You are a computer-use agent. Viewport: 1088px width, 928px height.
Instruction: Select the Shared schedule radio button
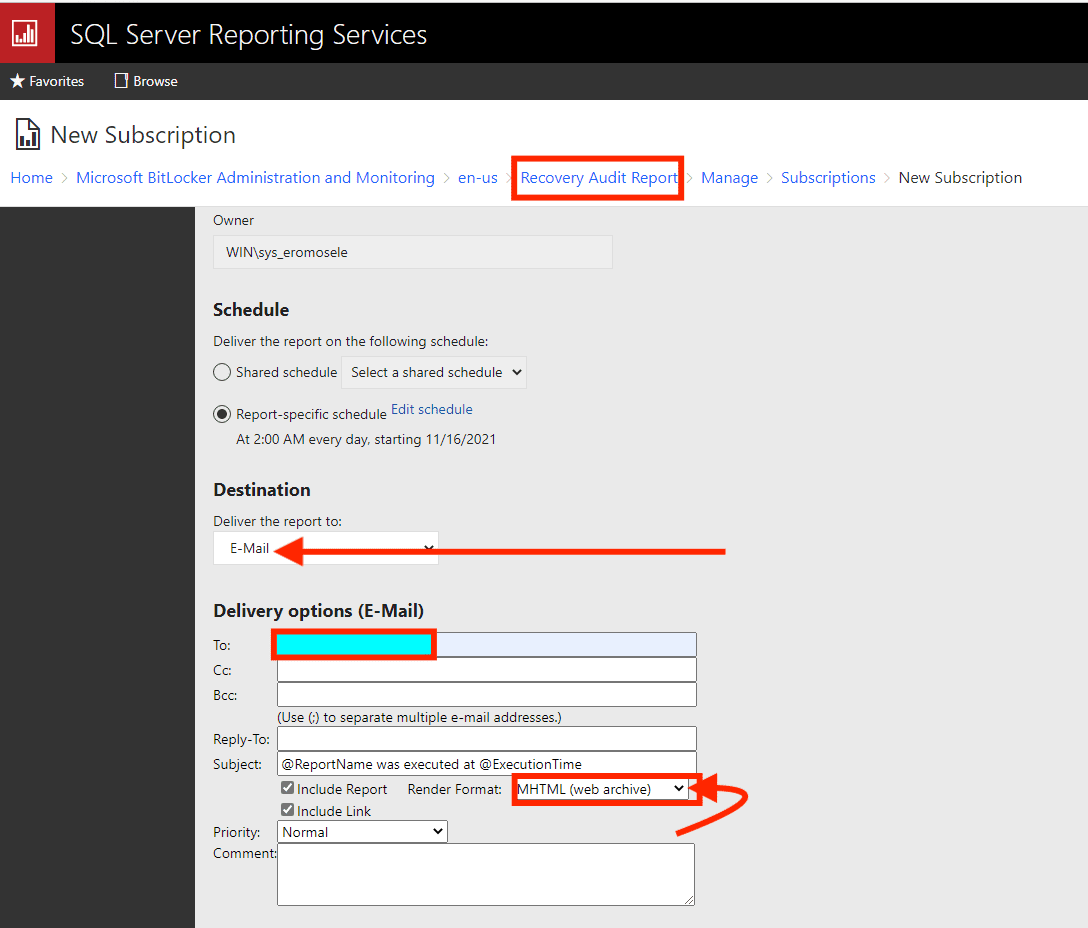point(222,372)
